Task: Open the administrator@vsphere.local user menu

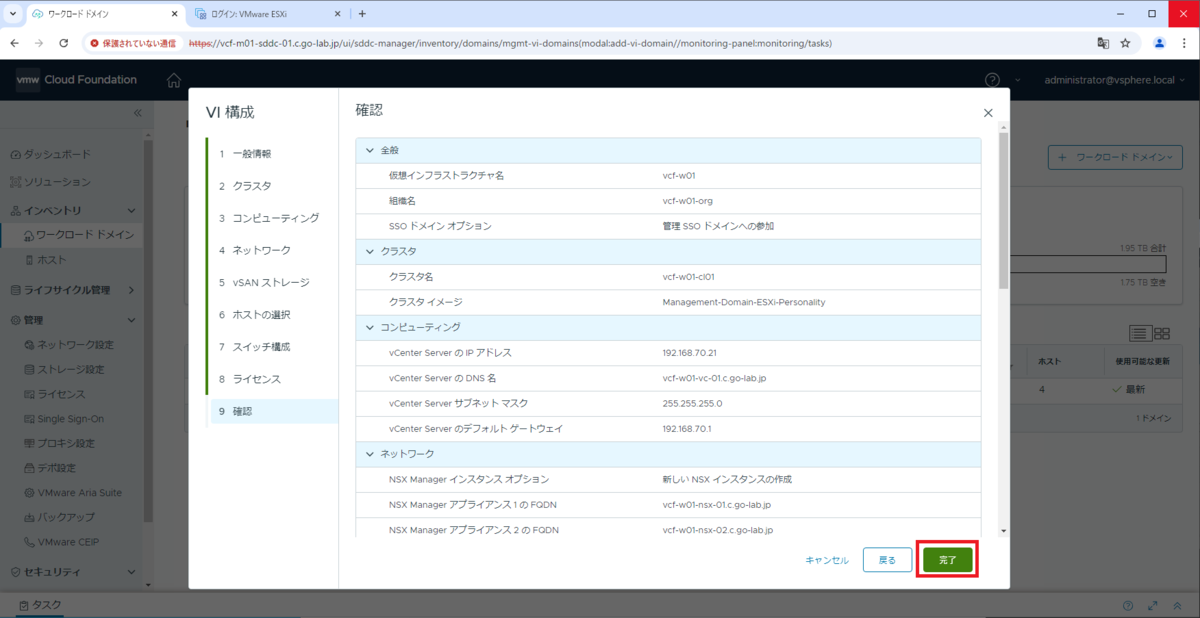Action: coord(1115,80)
